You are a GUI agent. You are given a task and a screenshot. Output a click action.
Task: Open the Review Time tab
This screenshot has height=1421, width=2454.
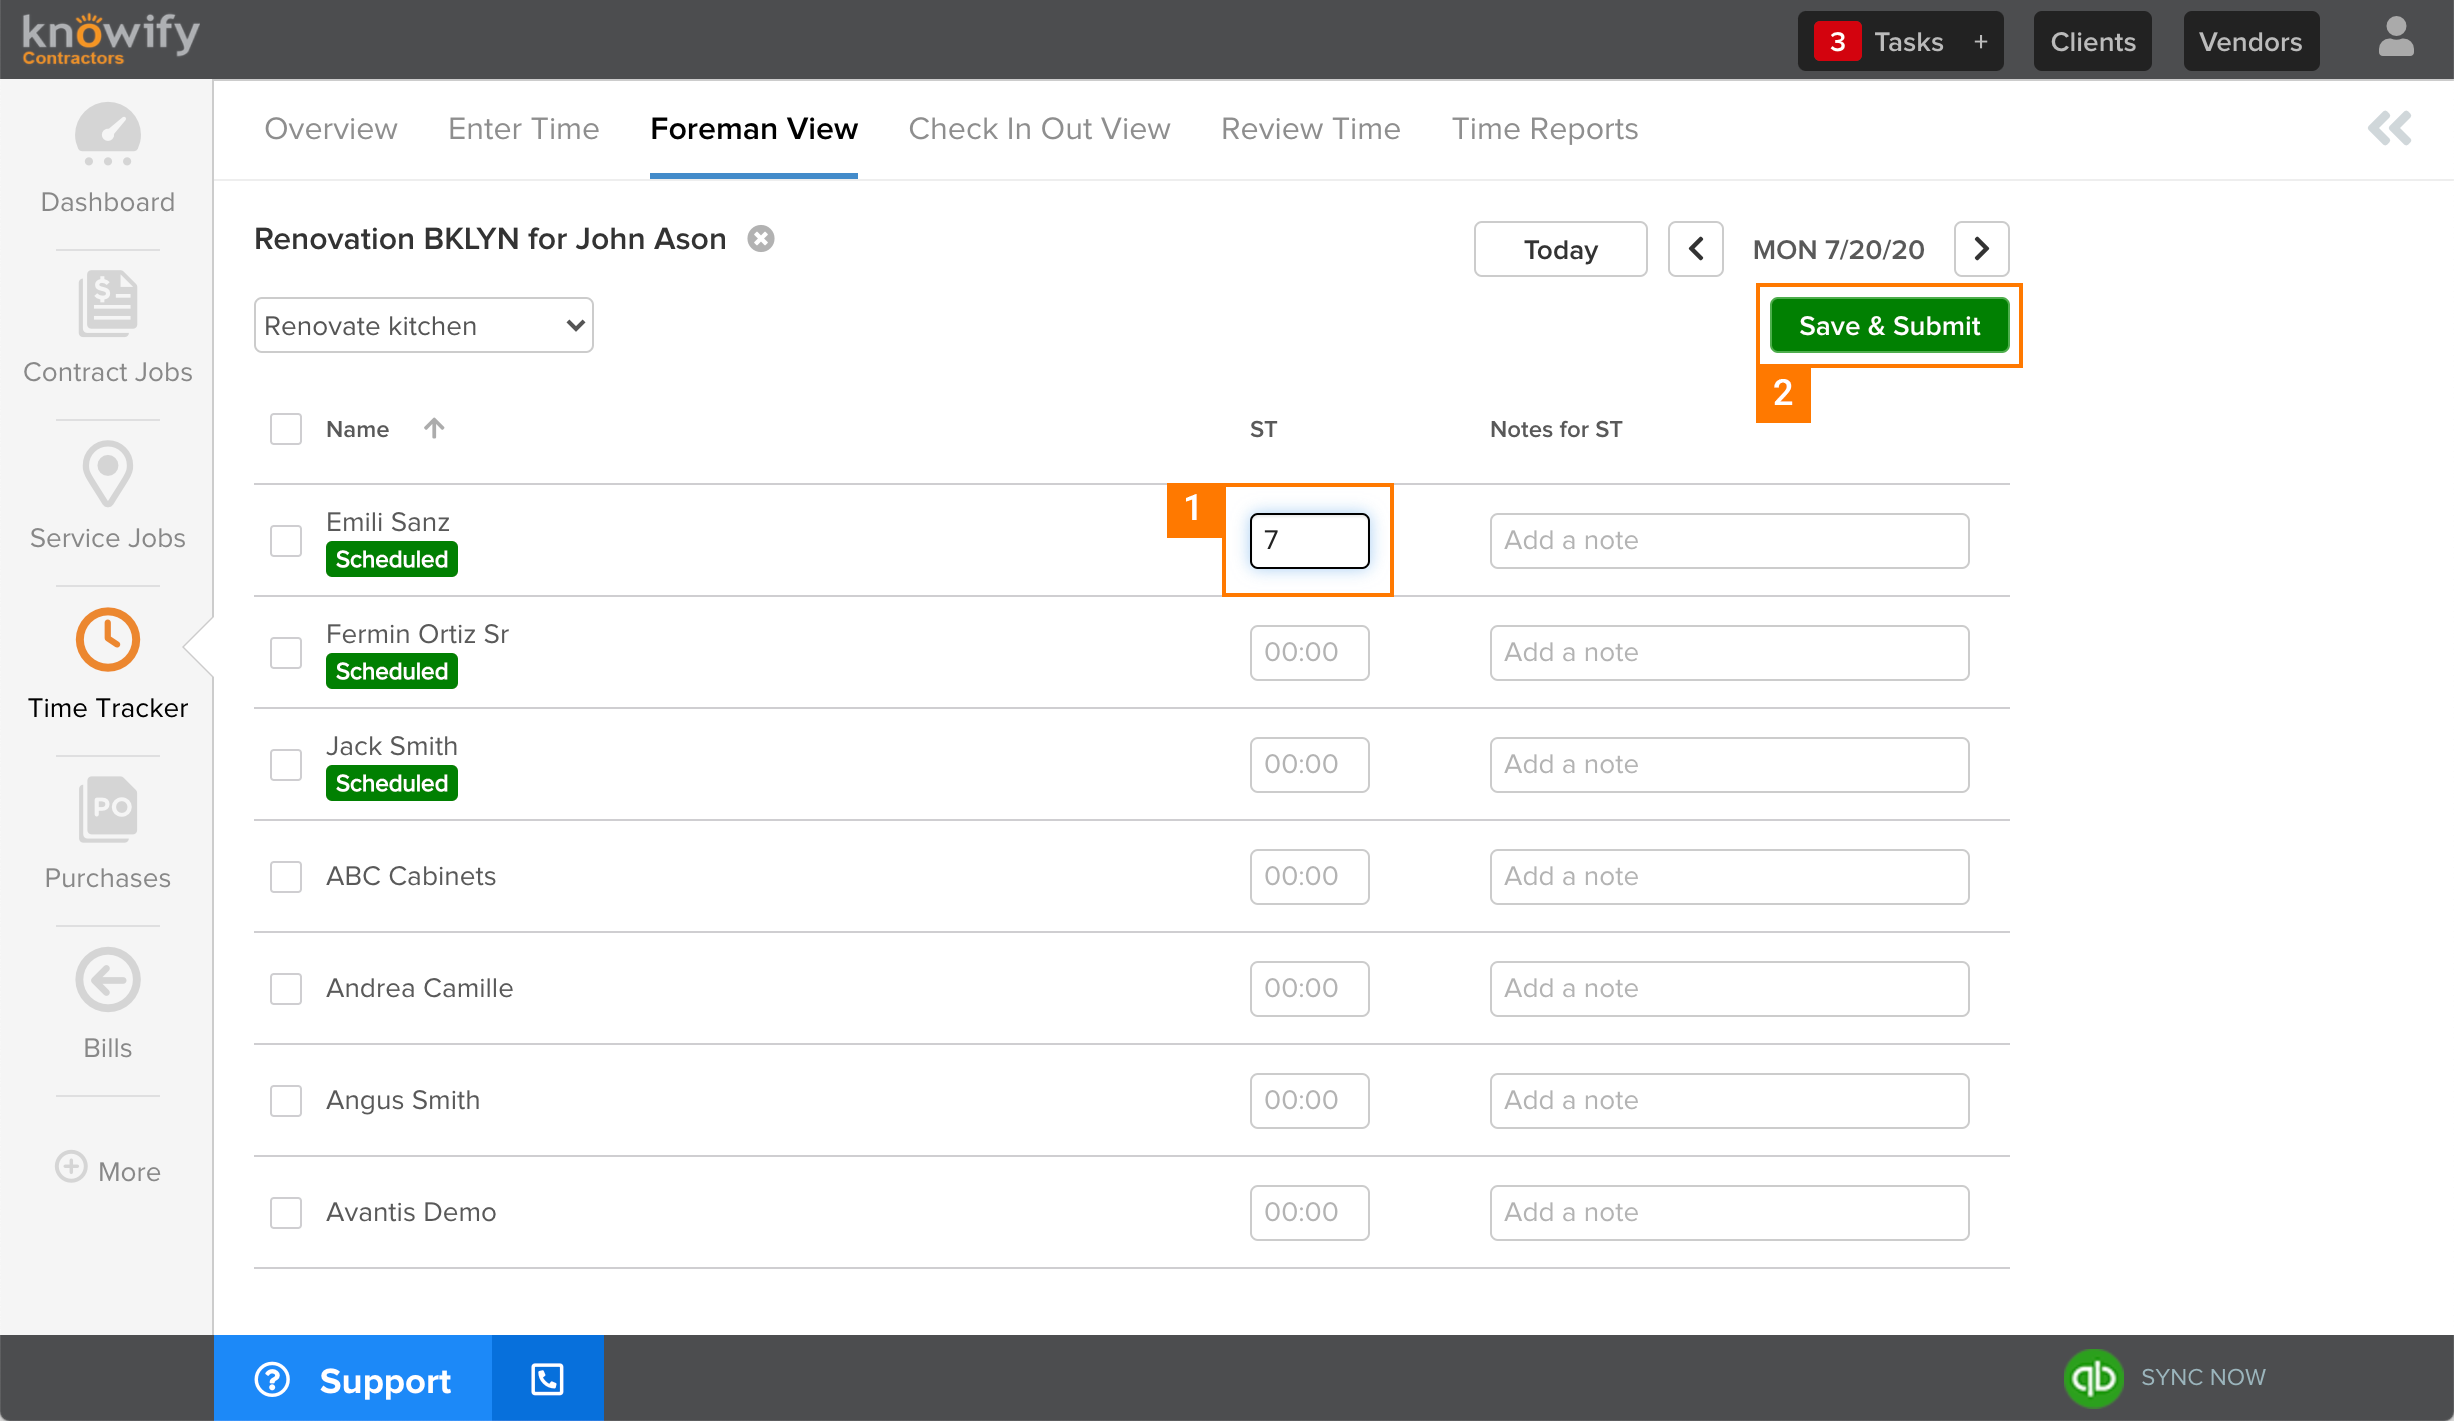[1311, 129]
